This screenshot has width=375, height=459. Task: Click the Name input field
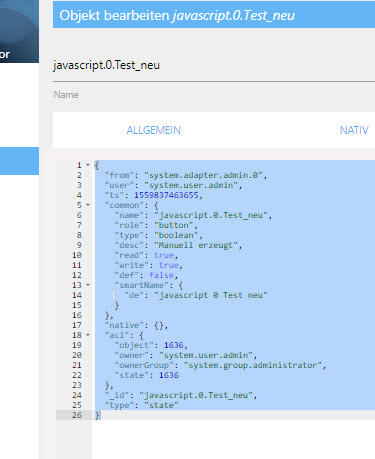pos(214,65)
